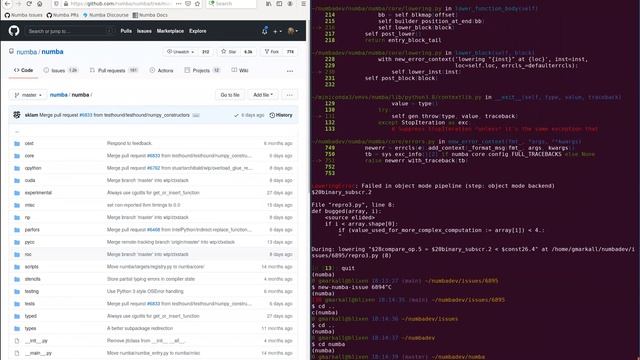Open the user avatar menu

click(x=293, y=31)
